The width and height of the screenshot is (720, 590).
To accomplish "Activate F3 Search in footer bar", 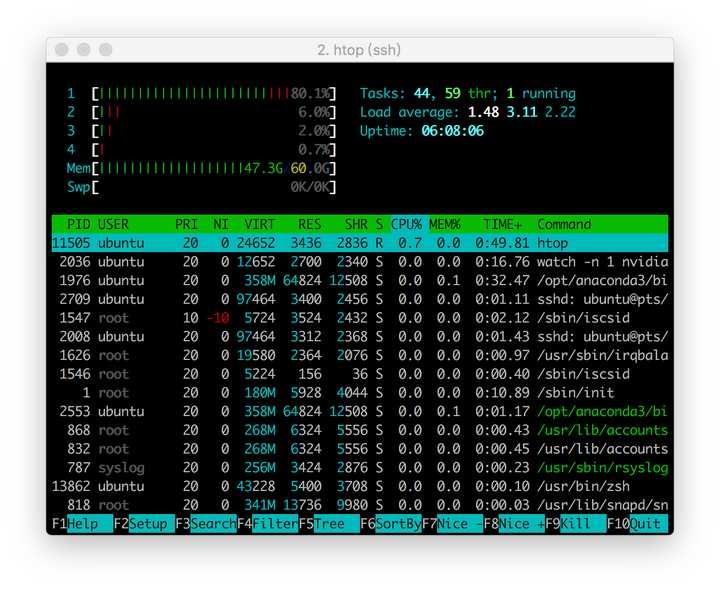I will (206, 523).
